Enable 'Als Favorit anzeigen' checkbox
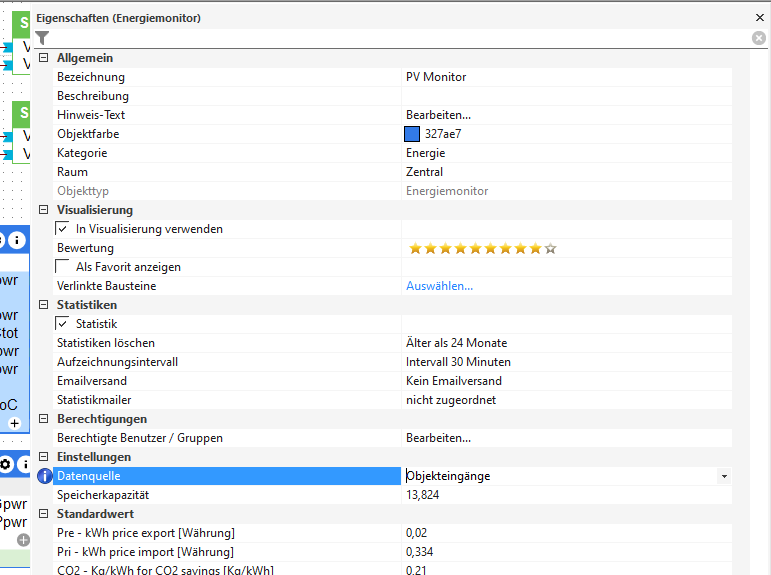Screen dimensions: 771x575 [x=63, y=267]
